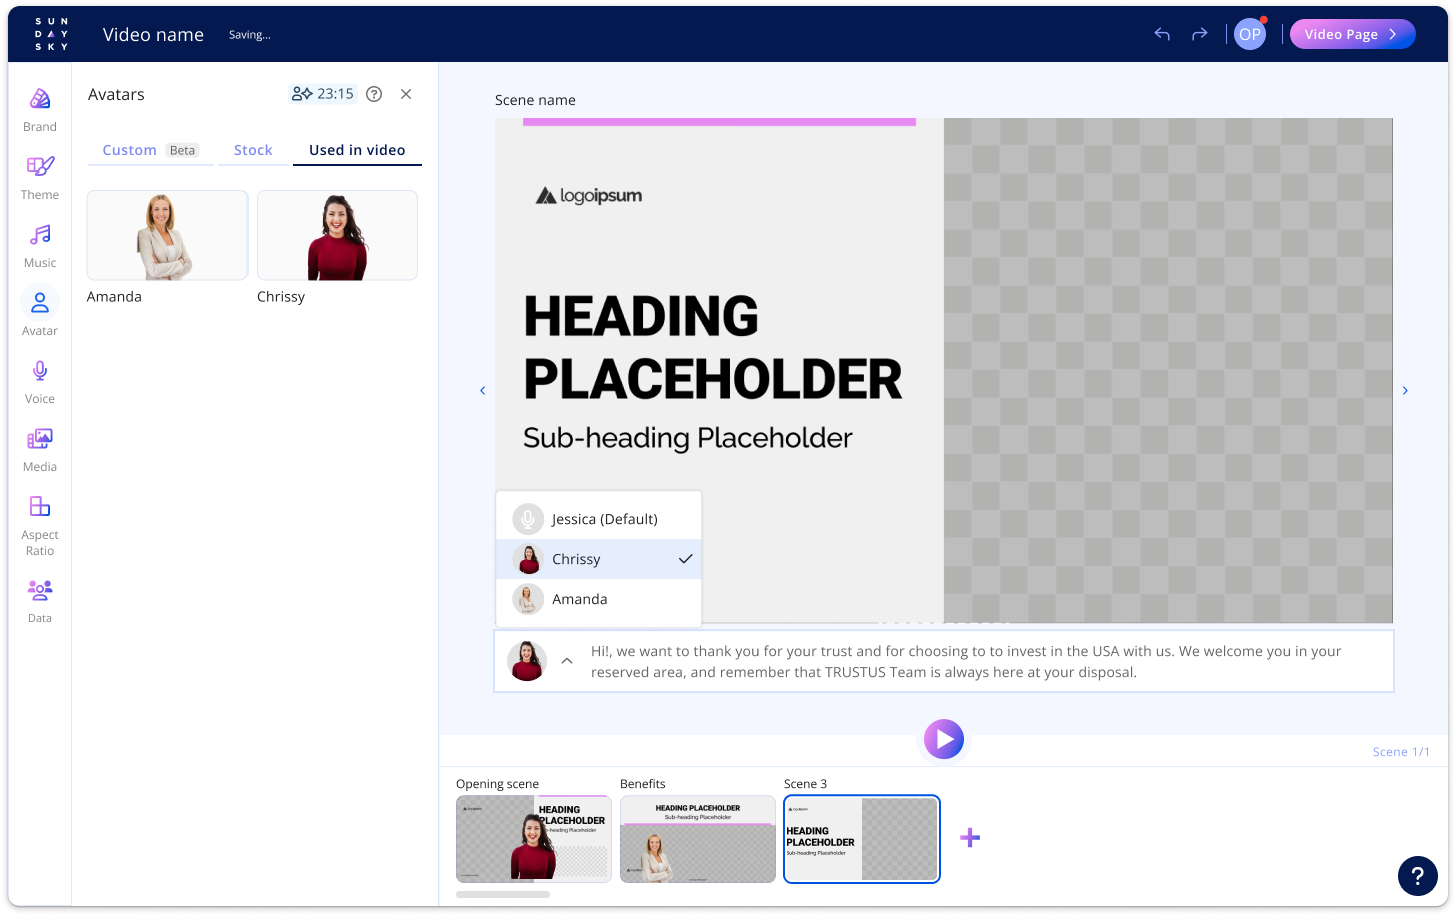Open the Opening scene thumbnail
The height and width of the screenshot is (916, 1456).
pyautogui.click(x=534, y=839)
